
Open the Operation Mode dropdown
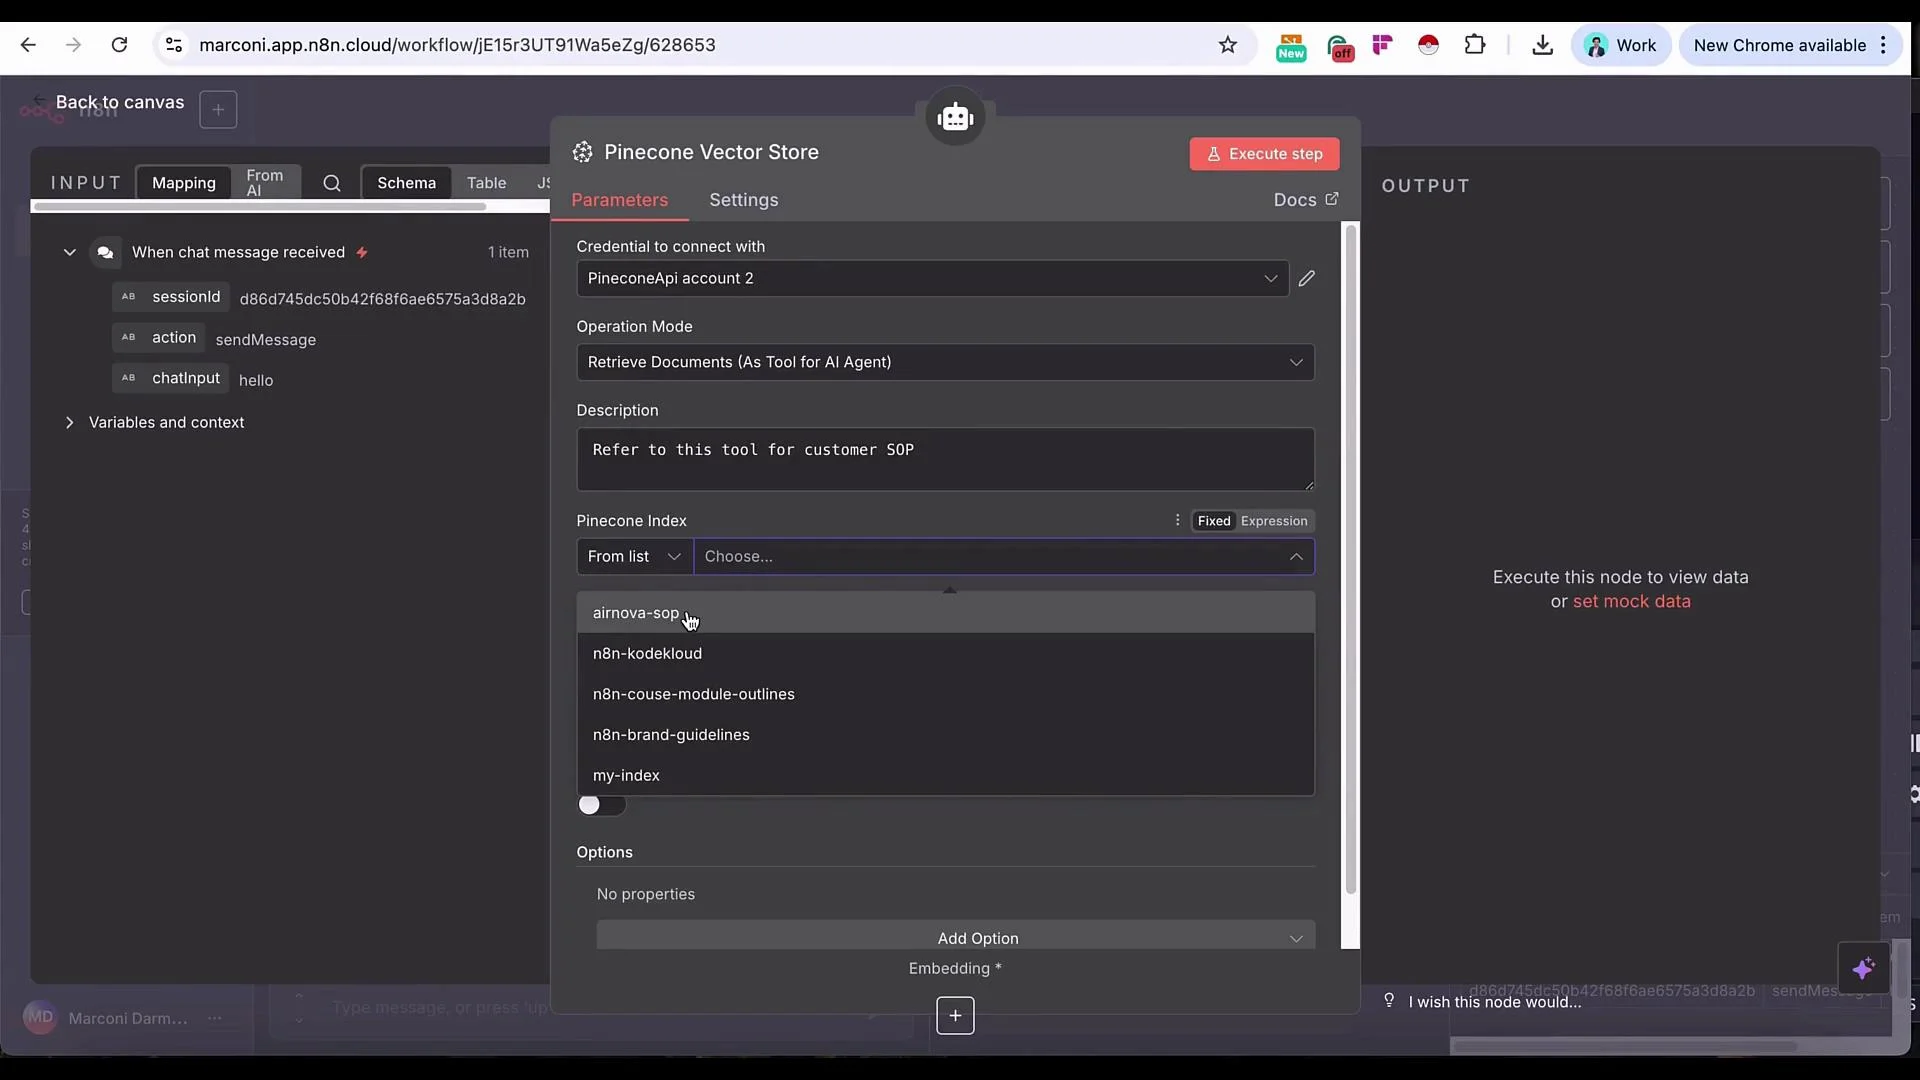[x=945, y=362]
